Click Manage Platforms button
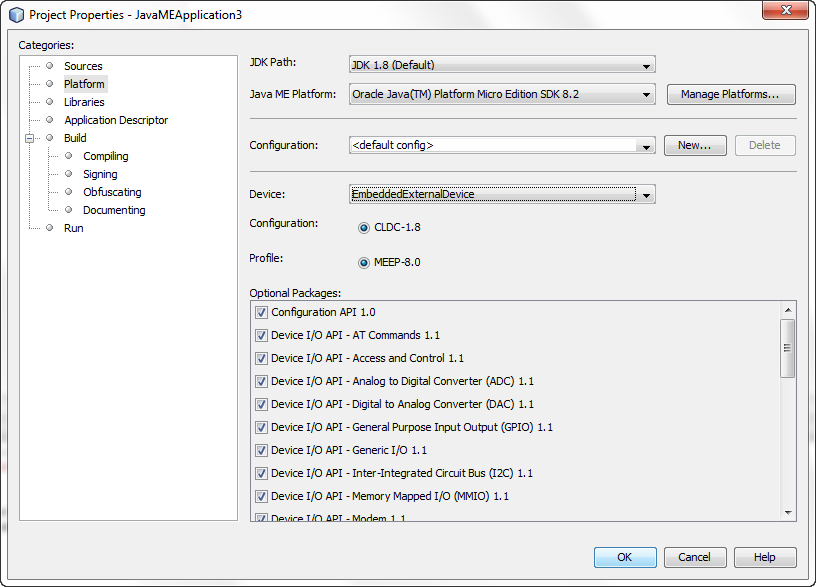 [x=731, y=94]
